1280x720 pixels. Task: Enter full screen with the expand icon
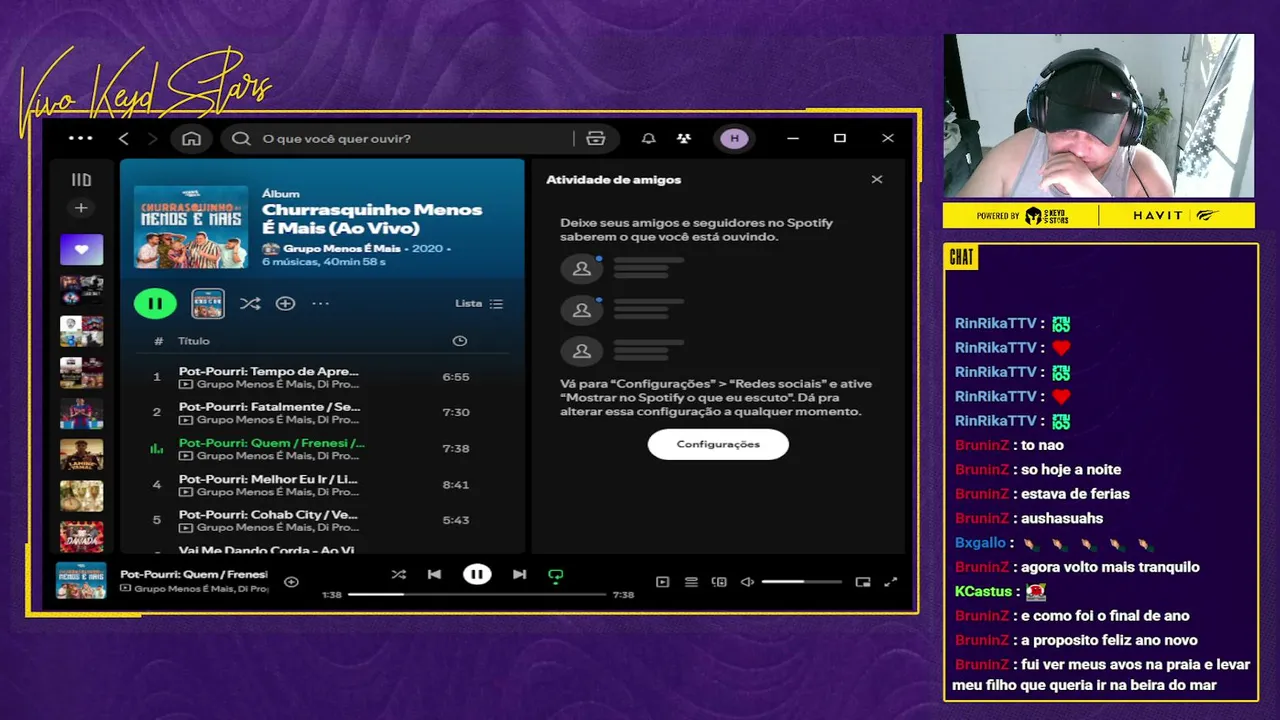point(891,582)
